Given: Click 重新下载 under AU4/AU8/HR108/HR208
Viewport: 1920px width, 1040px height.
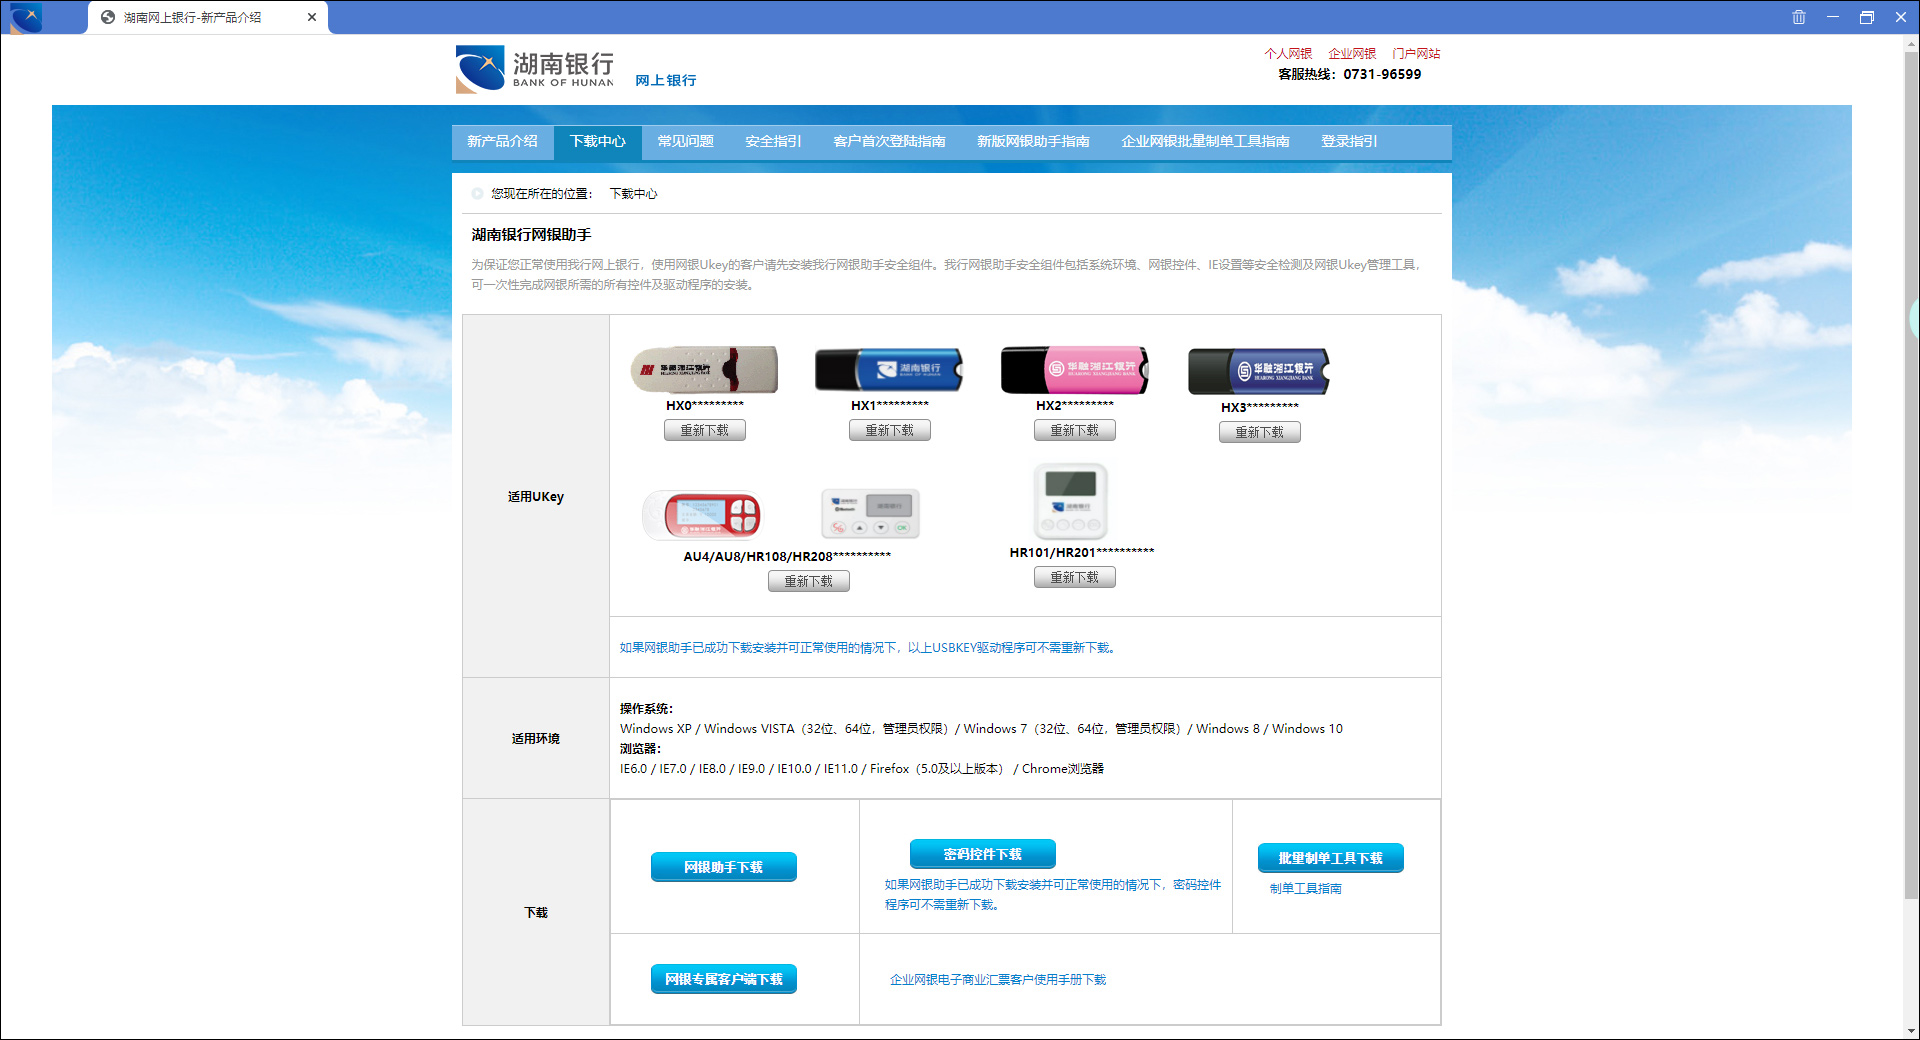Looking at the screenshot, I should tap(809, 581).
